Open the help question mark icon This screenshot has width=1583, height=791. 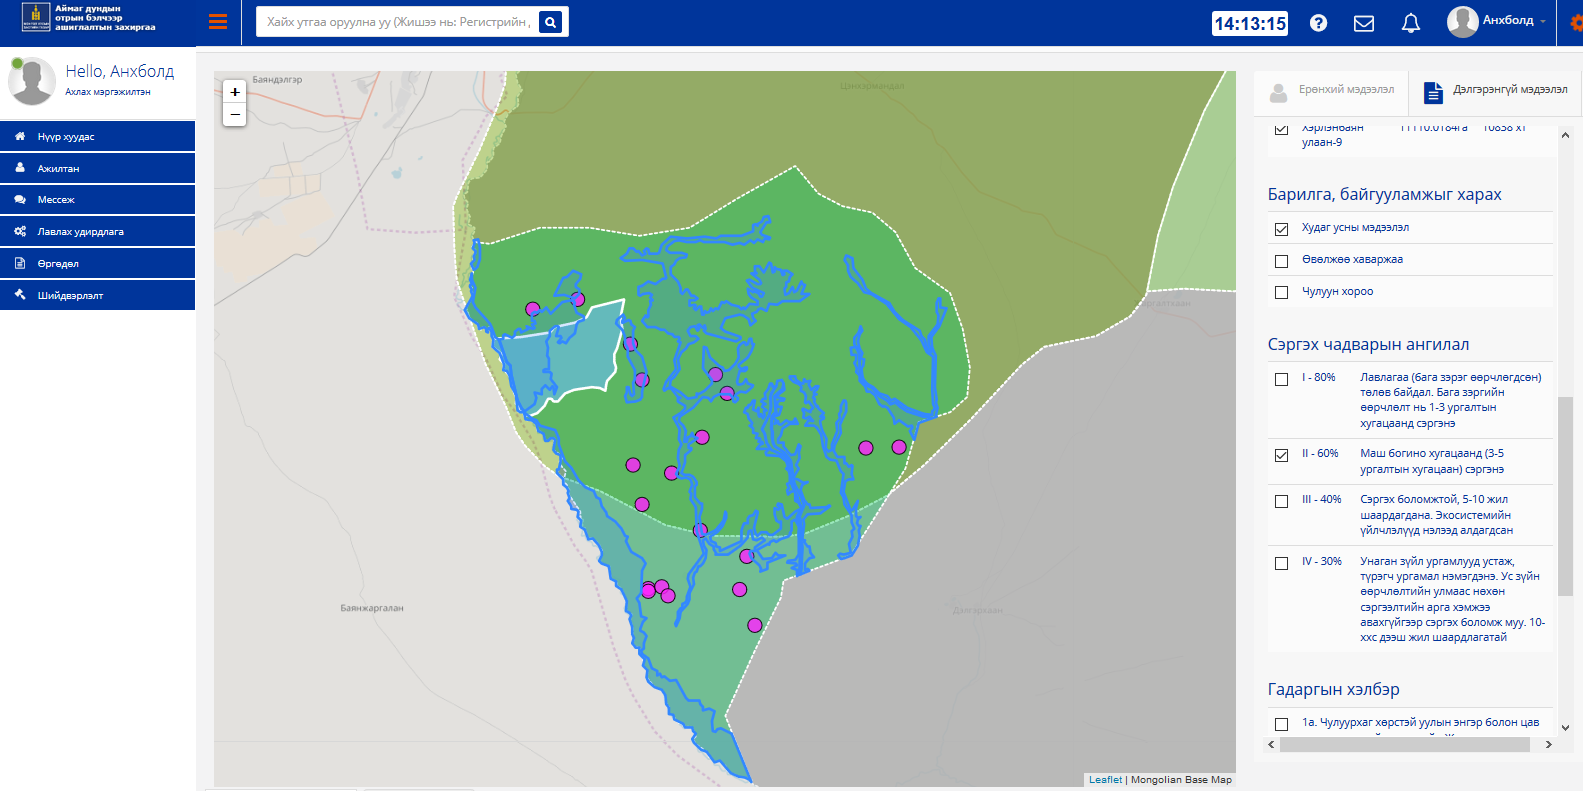click(x=1318, y=23)
